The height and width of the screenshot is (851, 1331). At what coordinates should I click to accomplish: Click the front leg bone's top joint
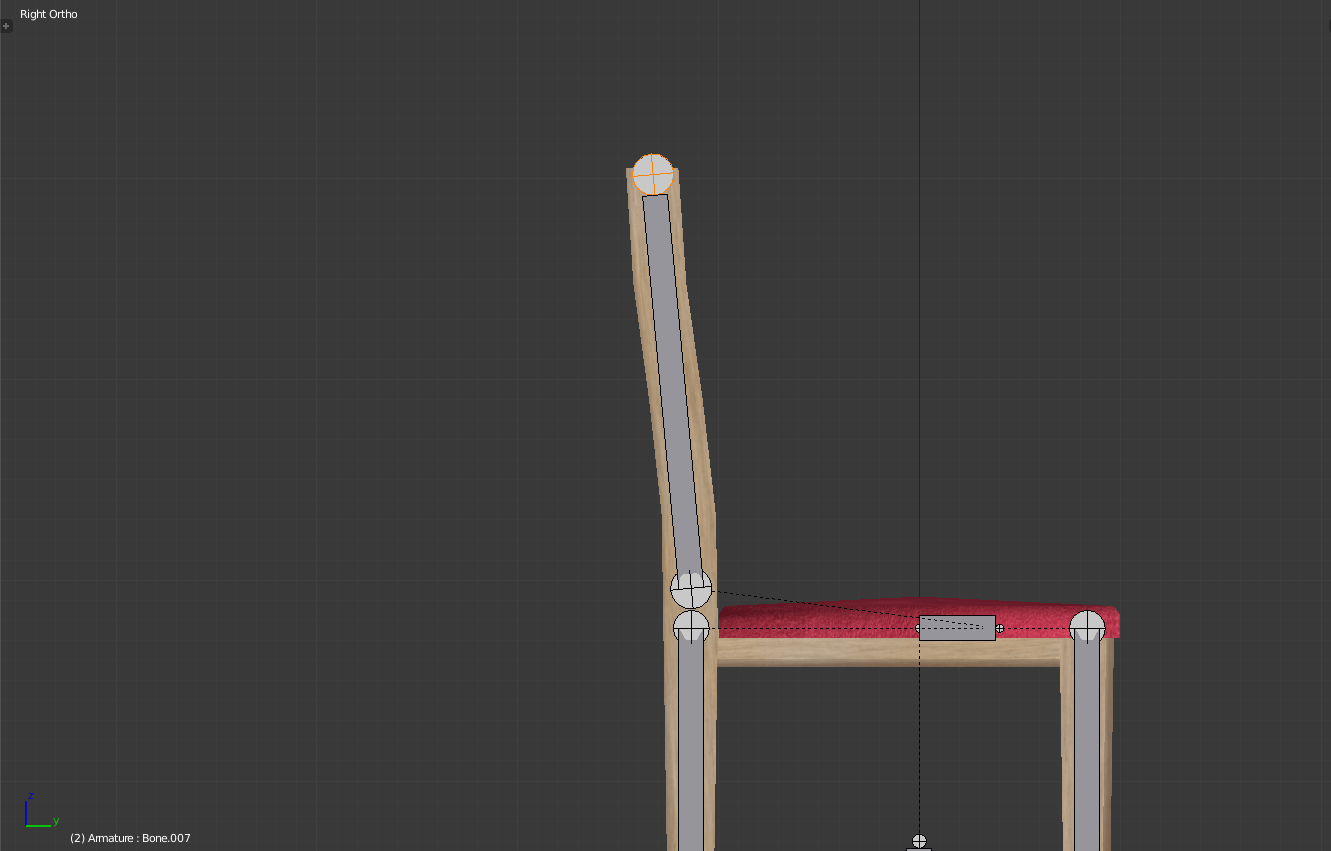pos(1087,627)
